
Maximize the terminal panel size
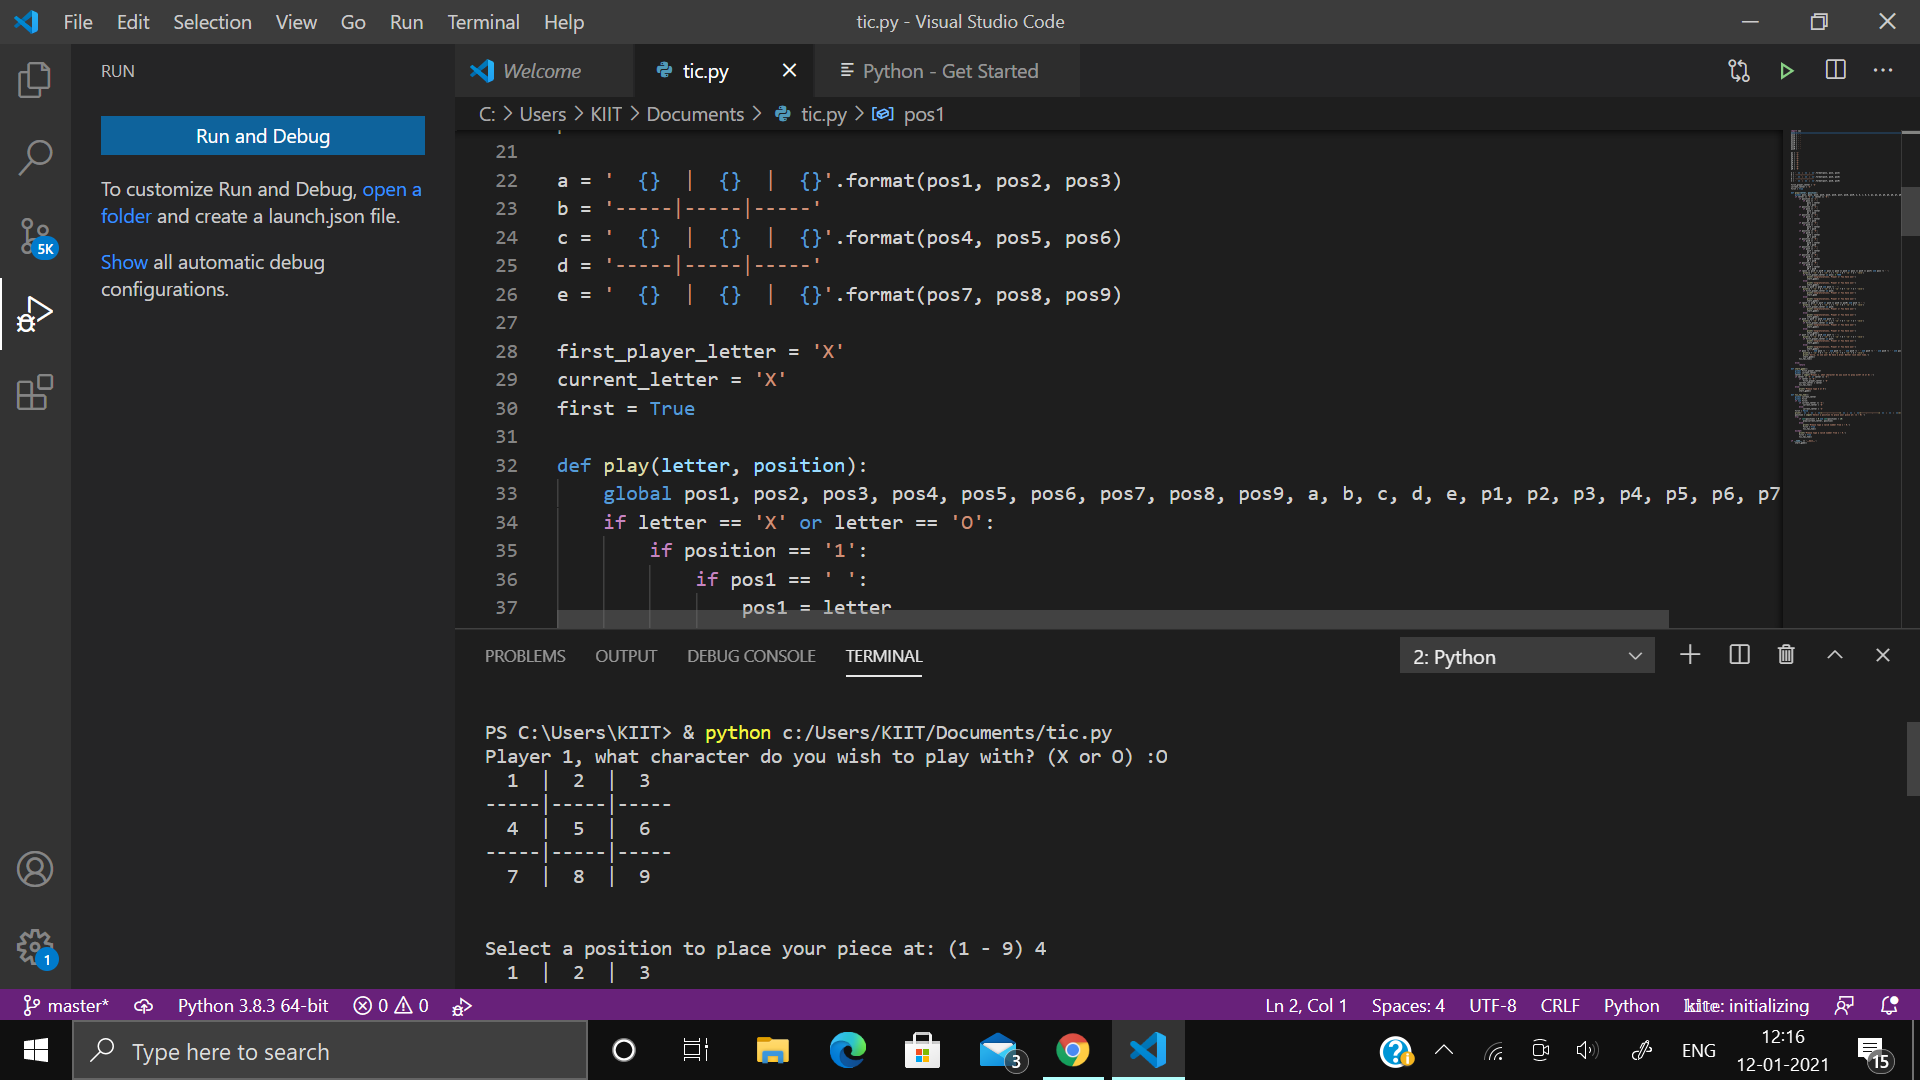click(1835, 655)
